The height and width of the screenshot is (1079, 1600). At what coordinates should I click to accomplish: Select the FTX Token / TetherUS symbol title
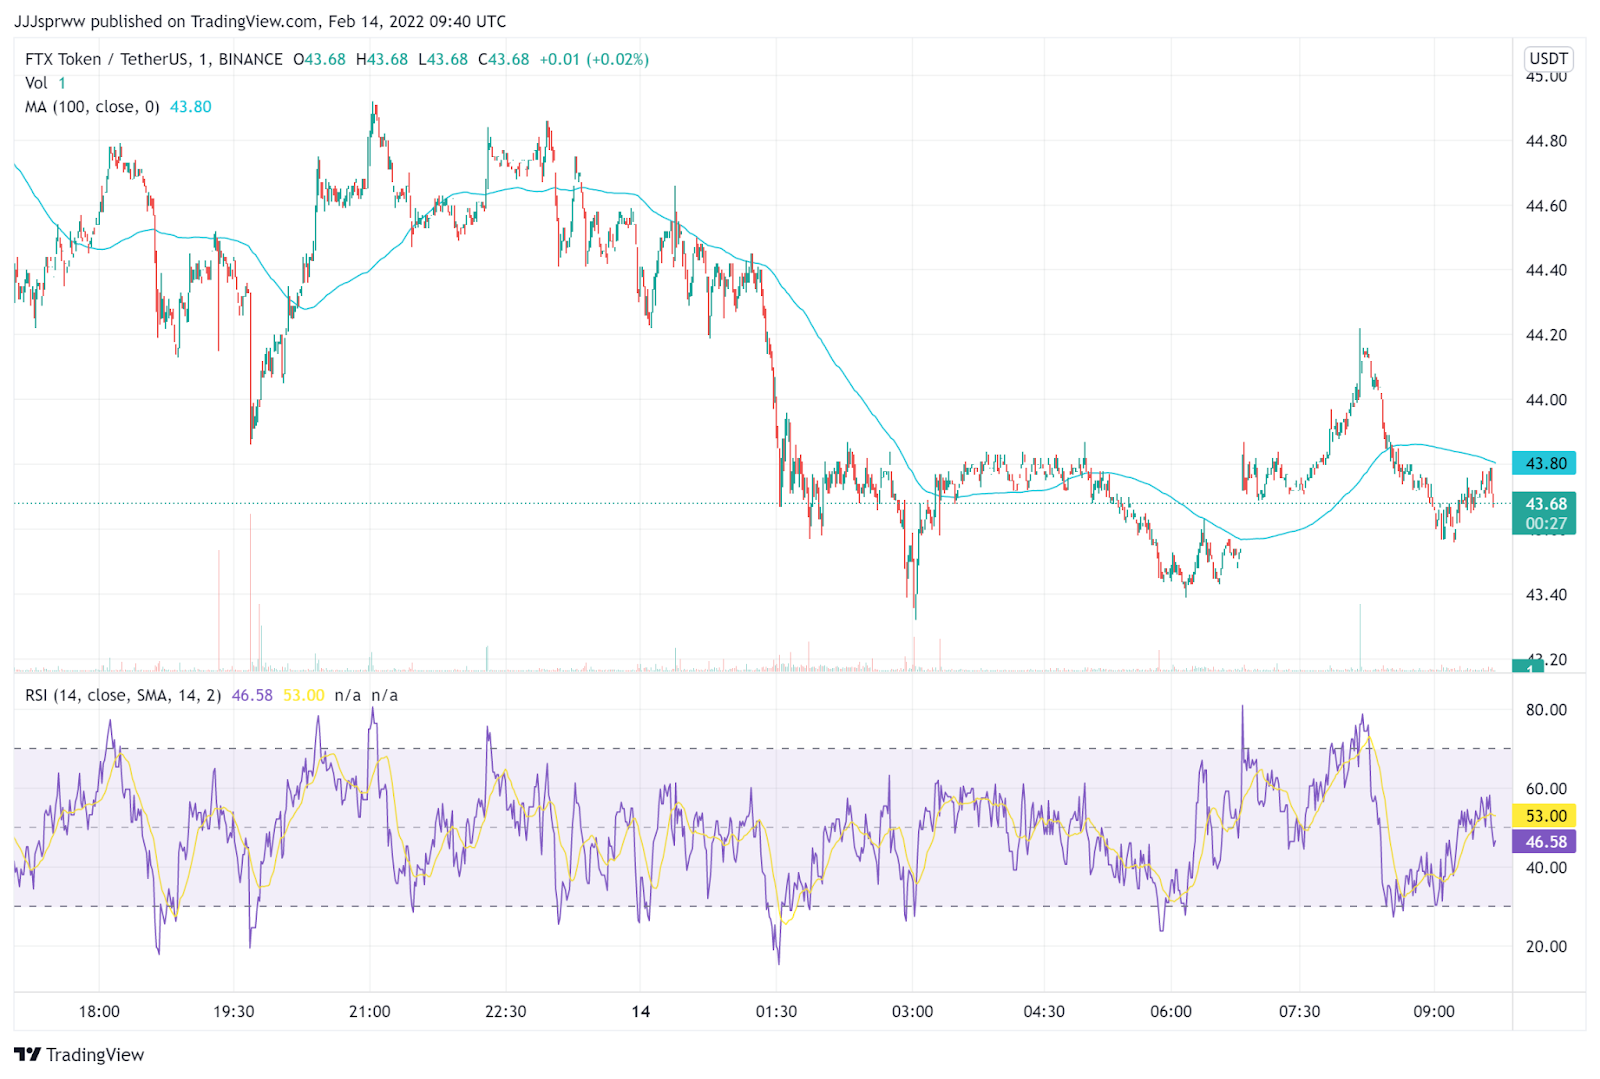pyautogui.click(x=154, y=59)
